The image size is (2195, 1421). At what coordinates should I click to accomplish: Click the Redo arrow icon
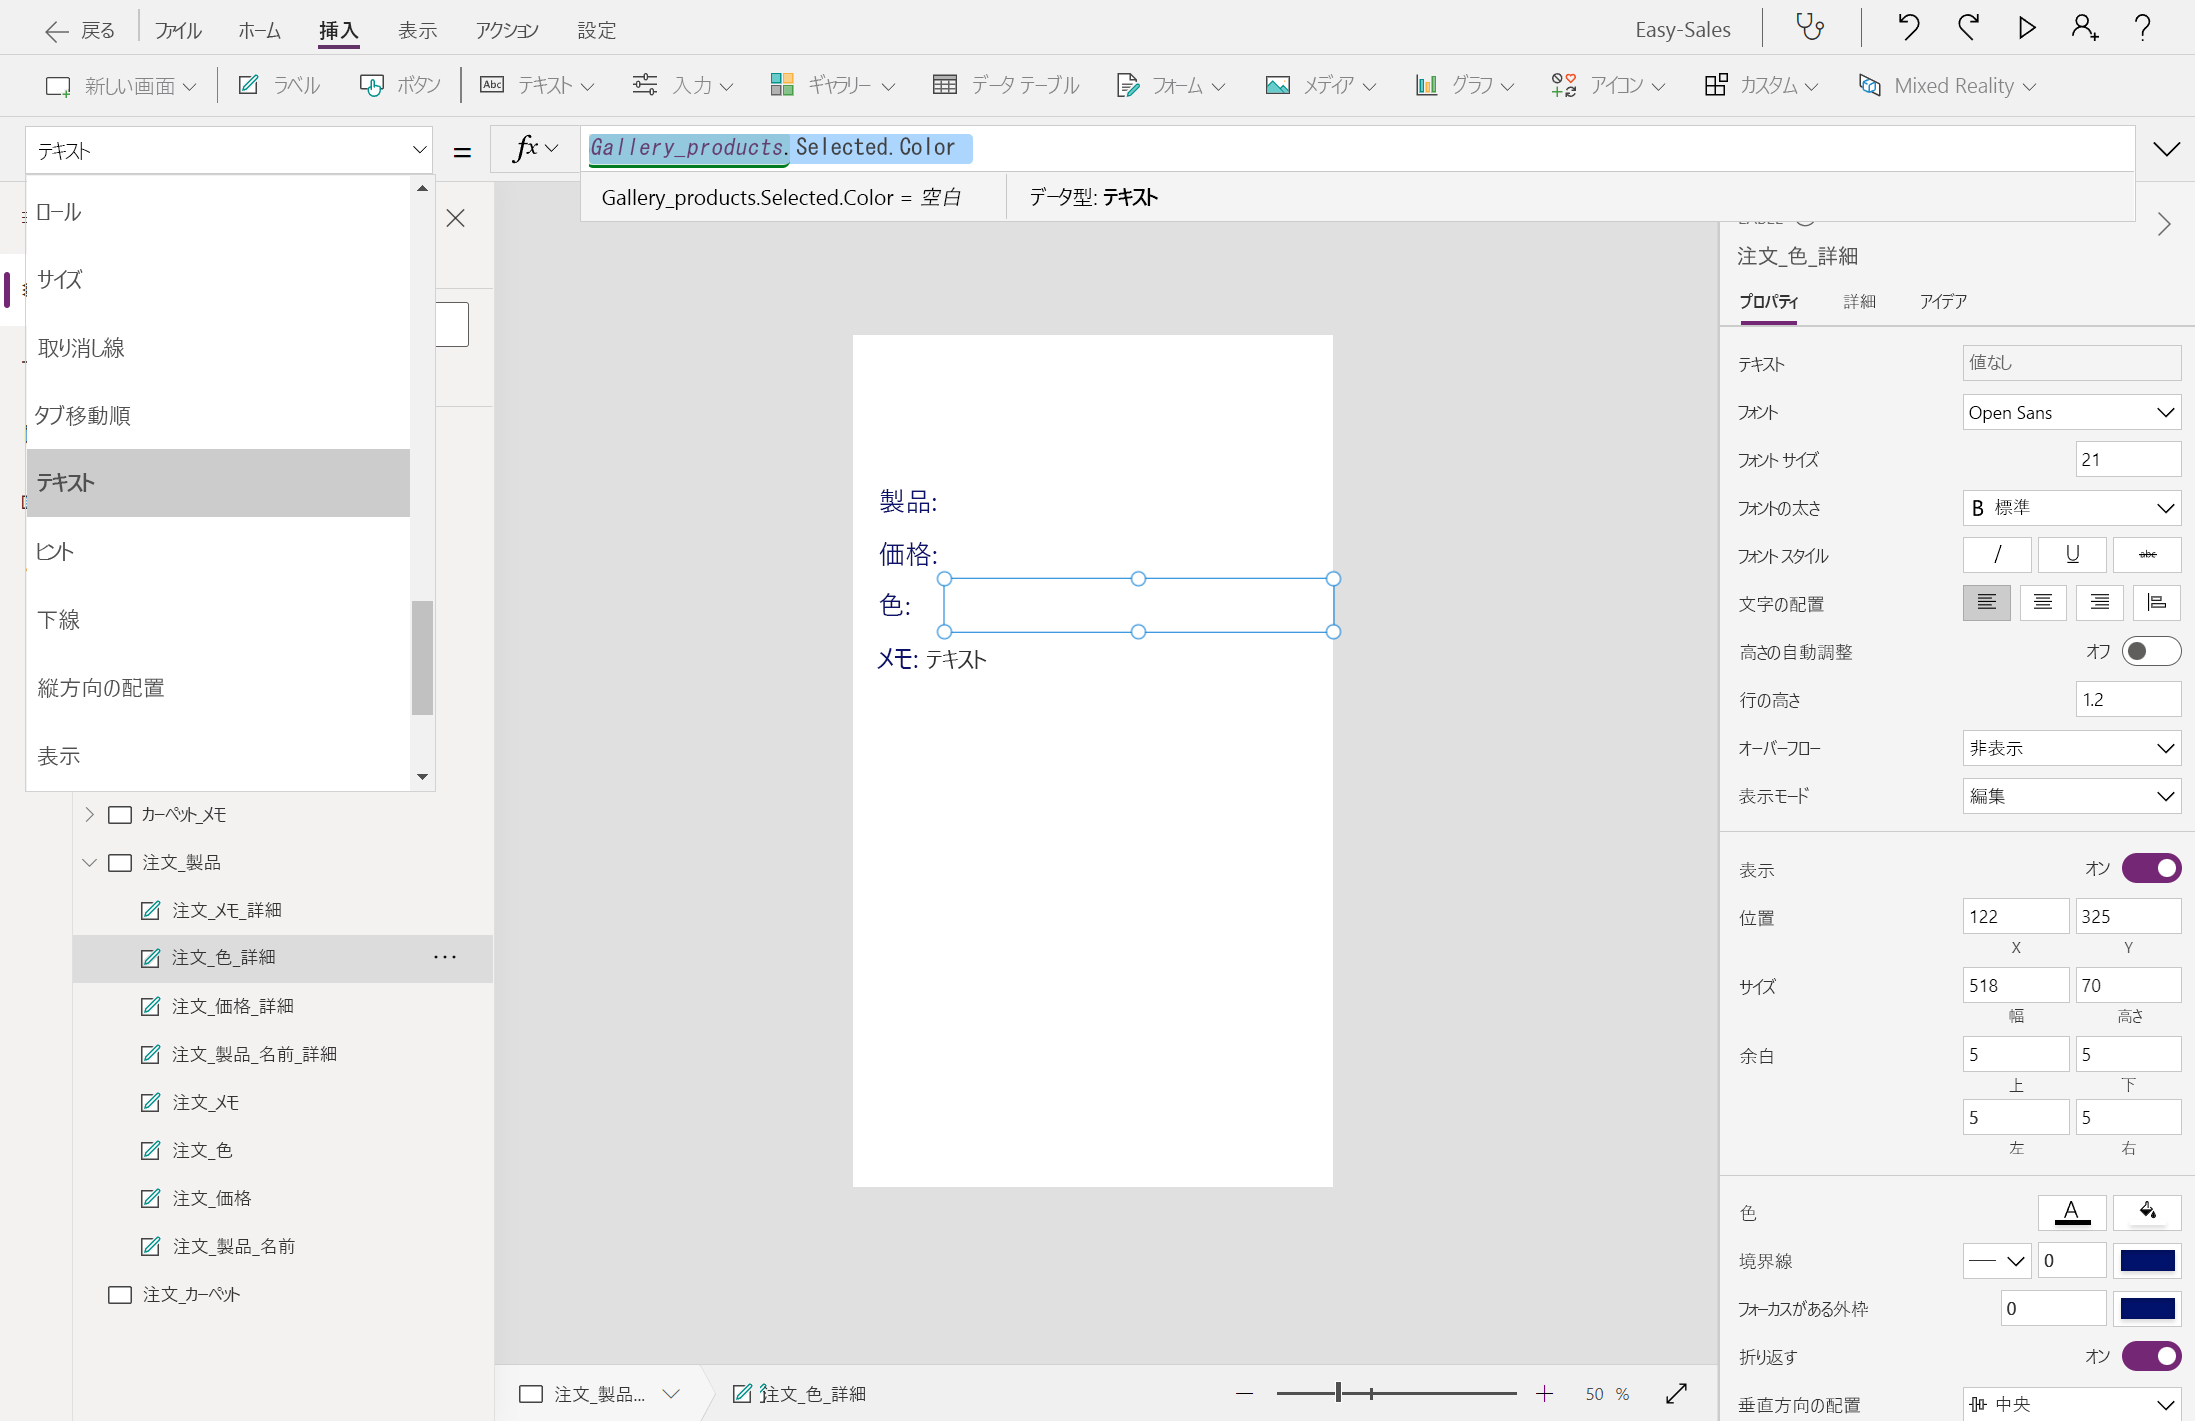(1968, 27)
